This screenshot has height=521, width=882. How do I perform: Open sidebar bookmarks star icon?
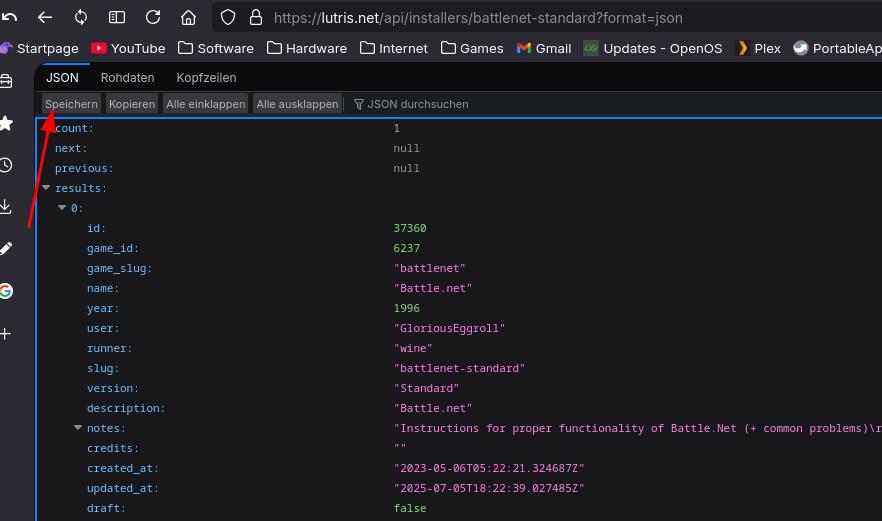click(6, 123)
